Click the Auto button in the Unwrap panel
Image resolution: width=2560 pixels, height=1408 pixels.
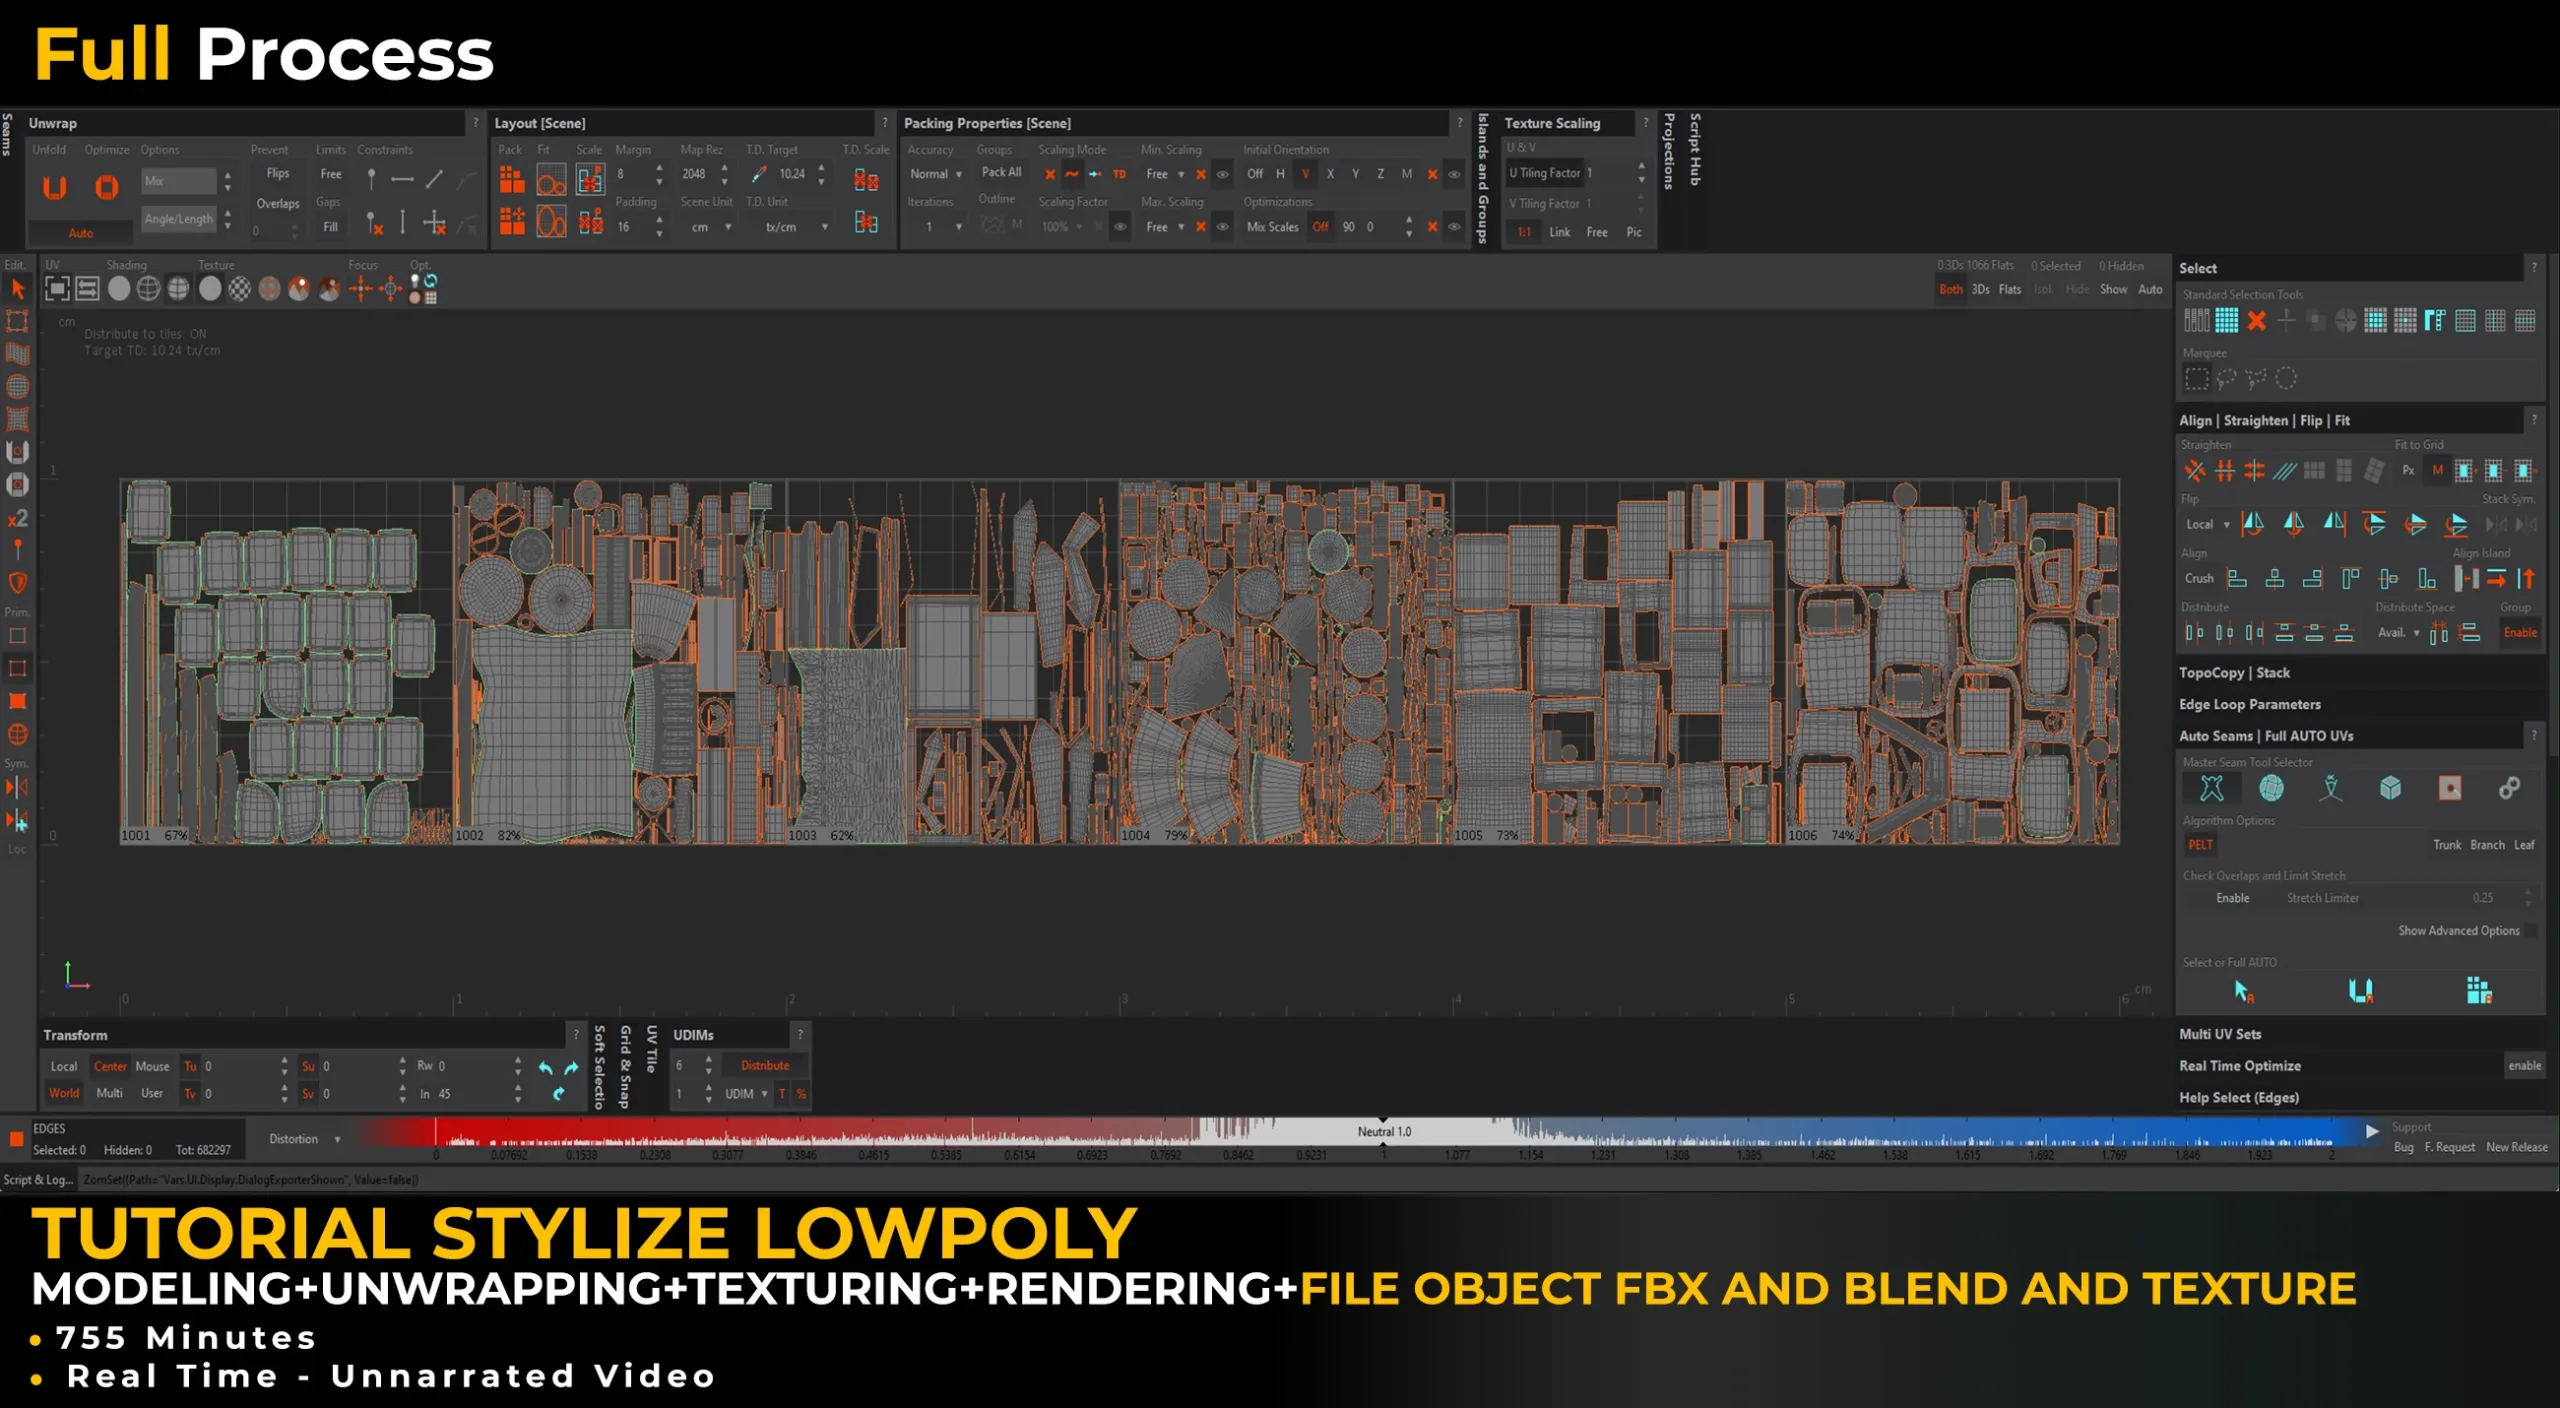pyautogui.click(x=81, y=233)
